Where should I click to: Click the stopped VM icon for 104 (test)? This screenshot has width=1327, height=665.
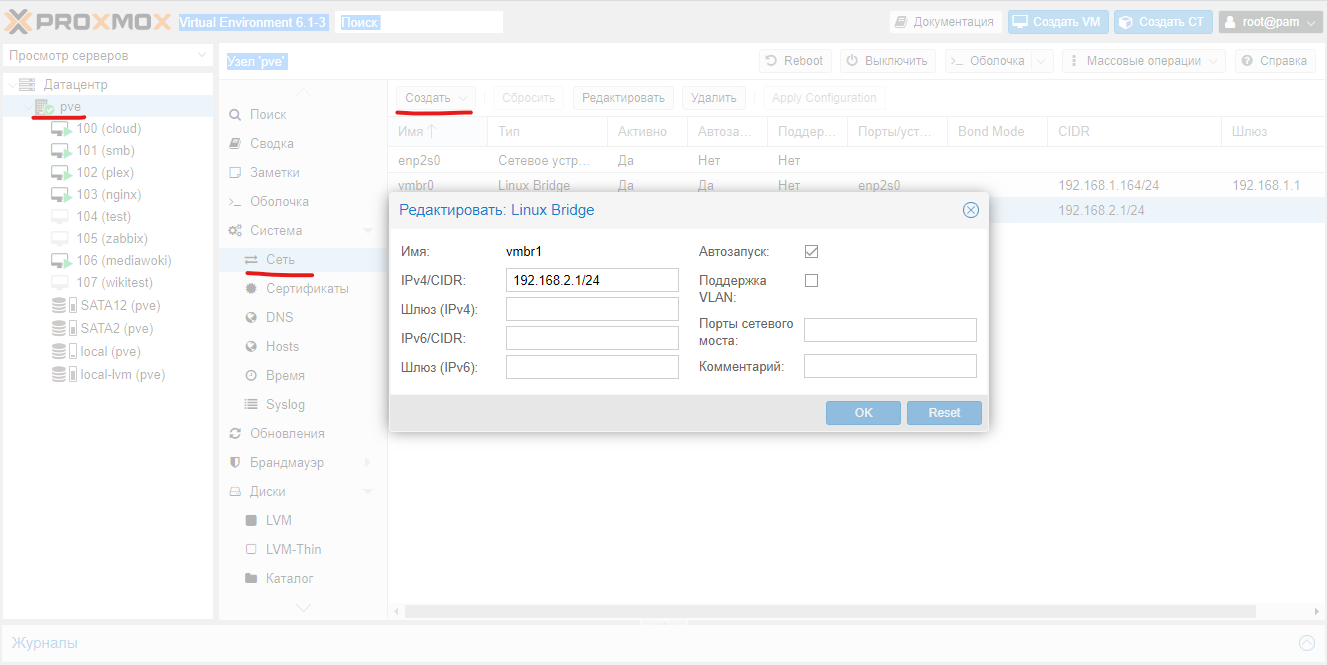(x=61, y=217)
